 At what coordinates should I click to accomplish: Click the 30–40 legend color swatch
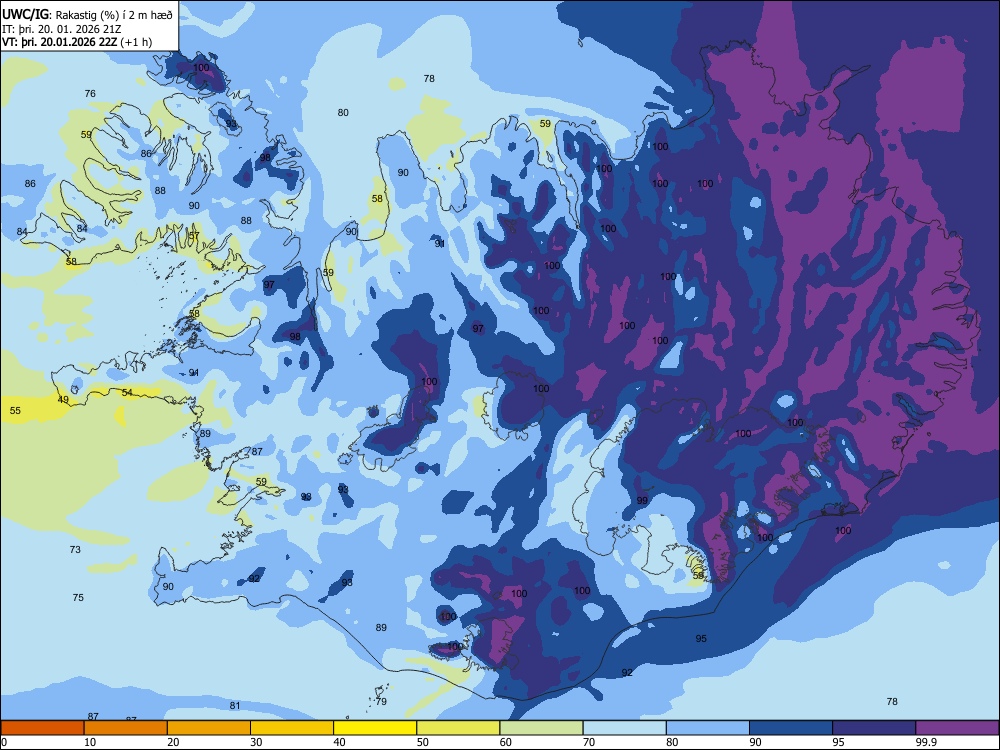coord(292,728)
